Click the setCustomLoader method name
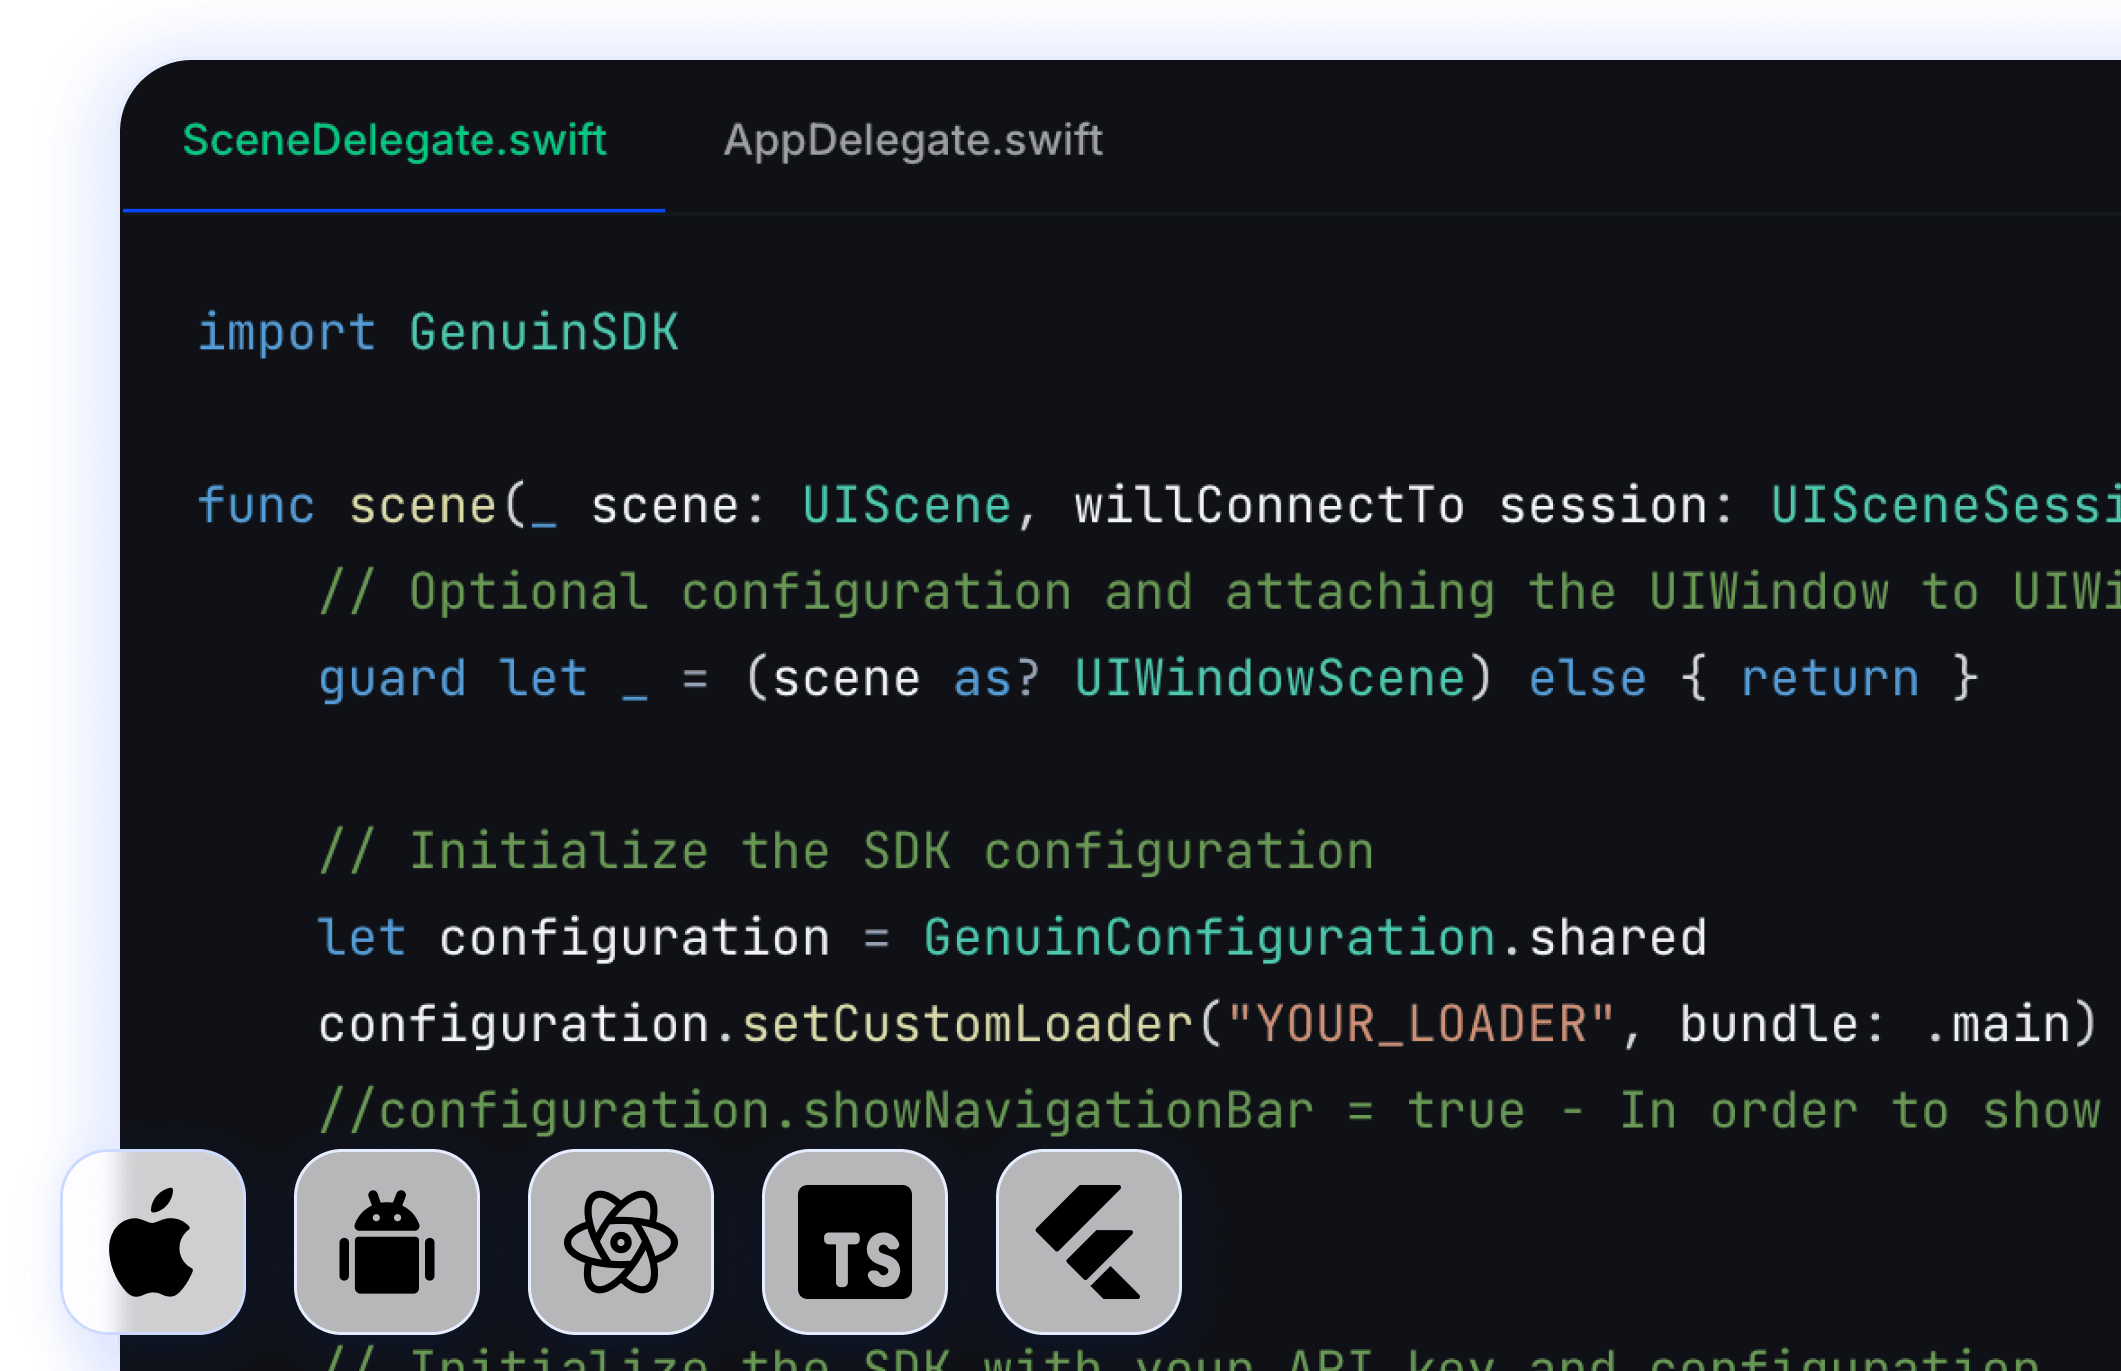 (967, 1024)
